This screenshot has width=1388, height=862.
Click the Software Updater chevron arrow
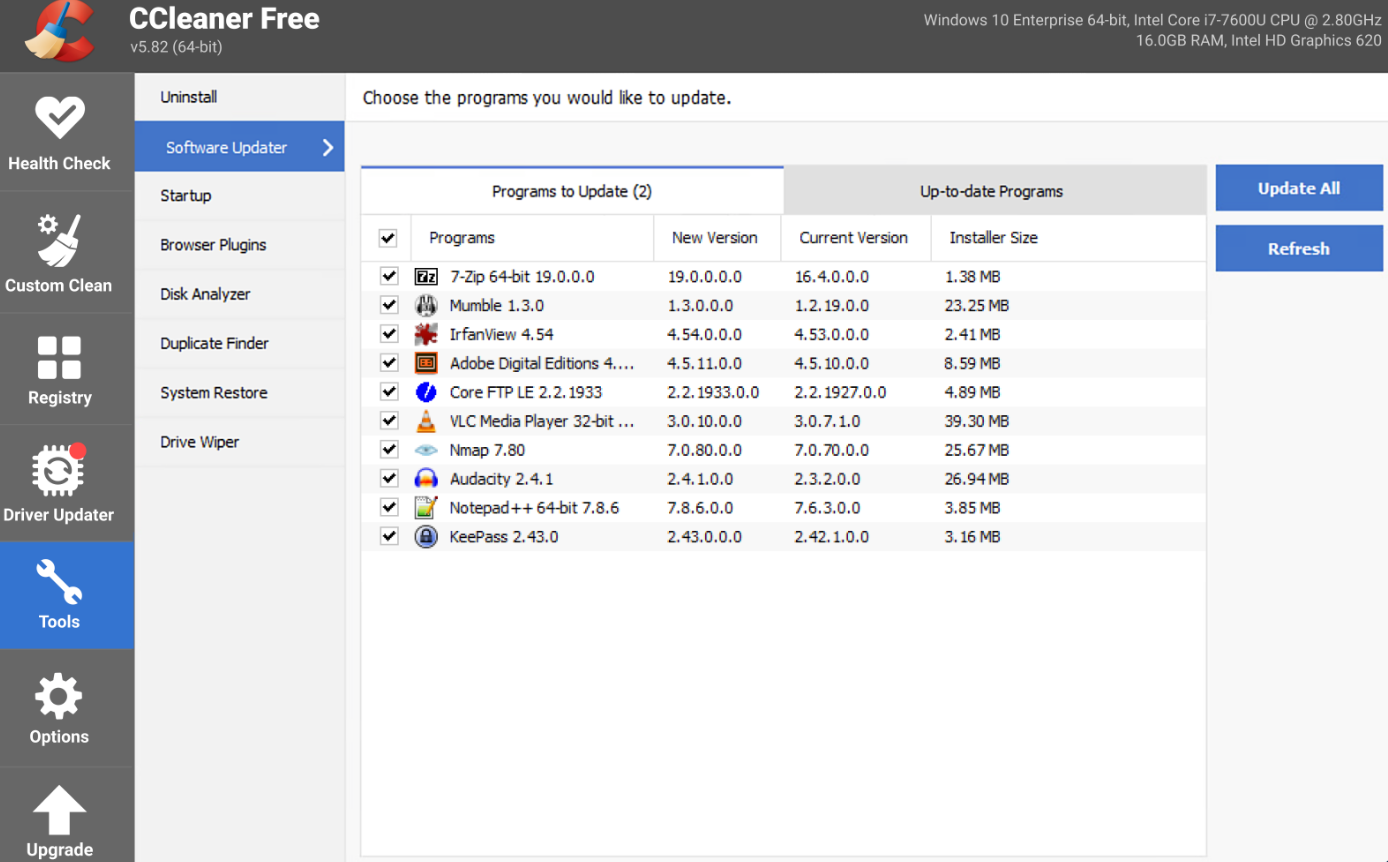click(327, 148)
